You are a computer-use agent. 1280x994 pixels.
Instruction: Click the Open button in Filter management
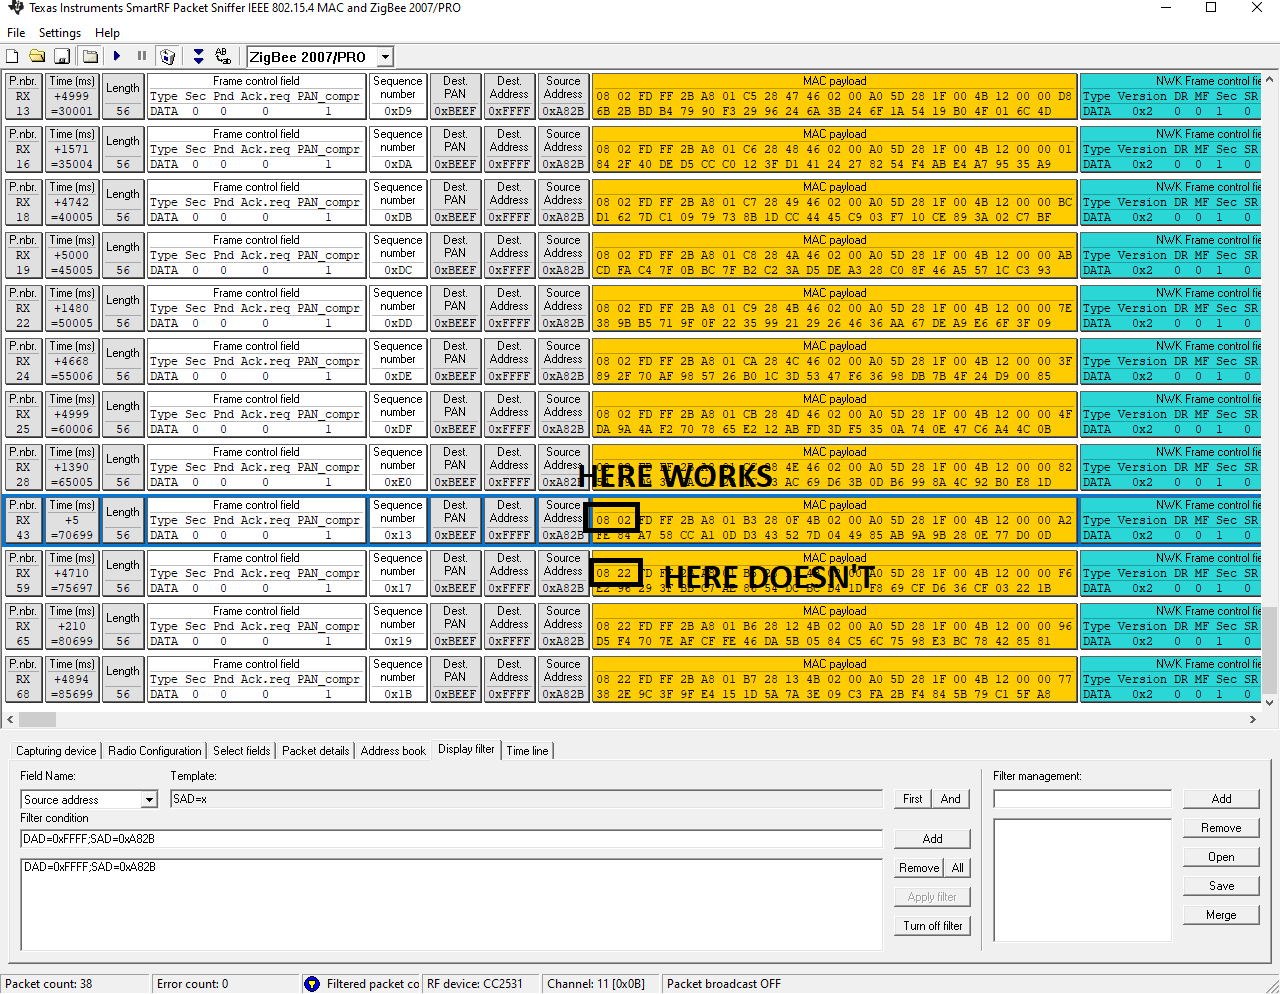pos(1222,857)
